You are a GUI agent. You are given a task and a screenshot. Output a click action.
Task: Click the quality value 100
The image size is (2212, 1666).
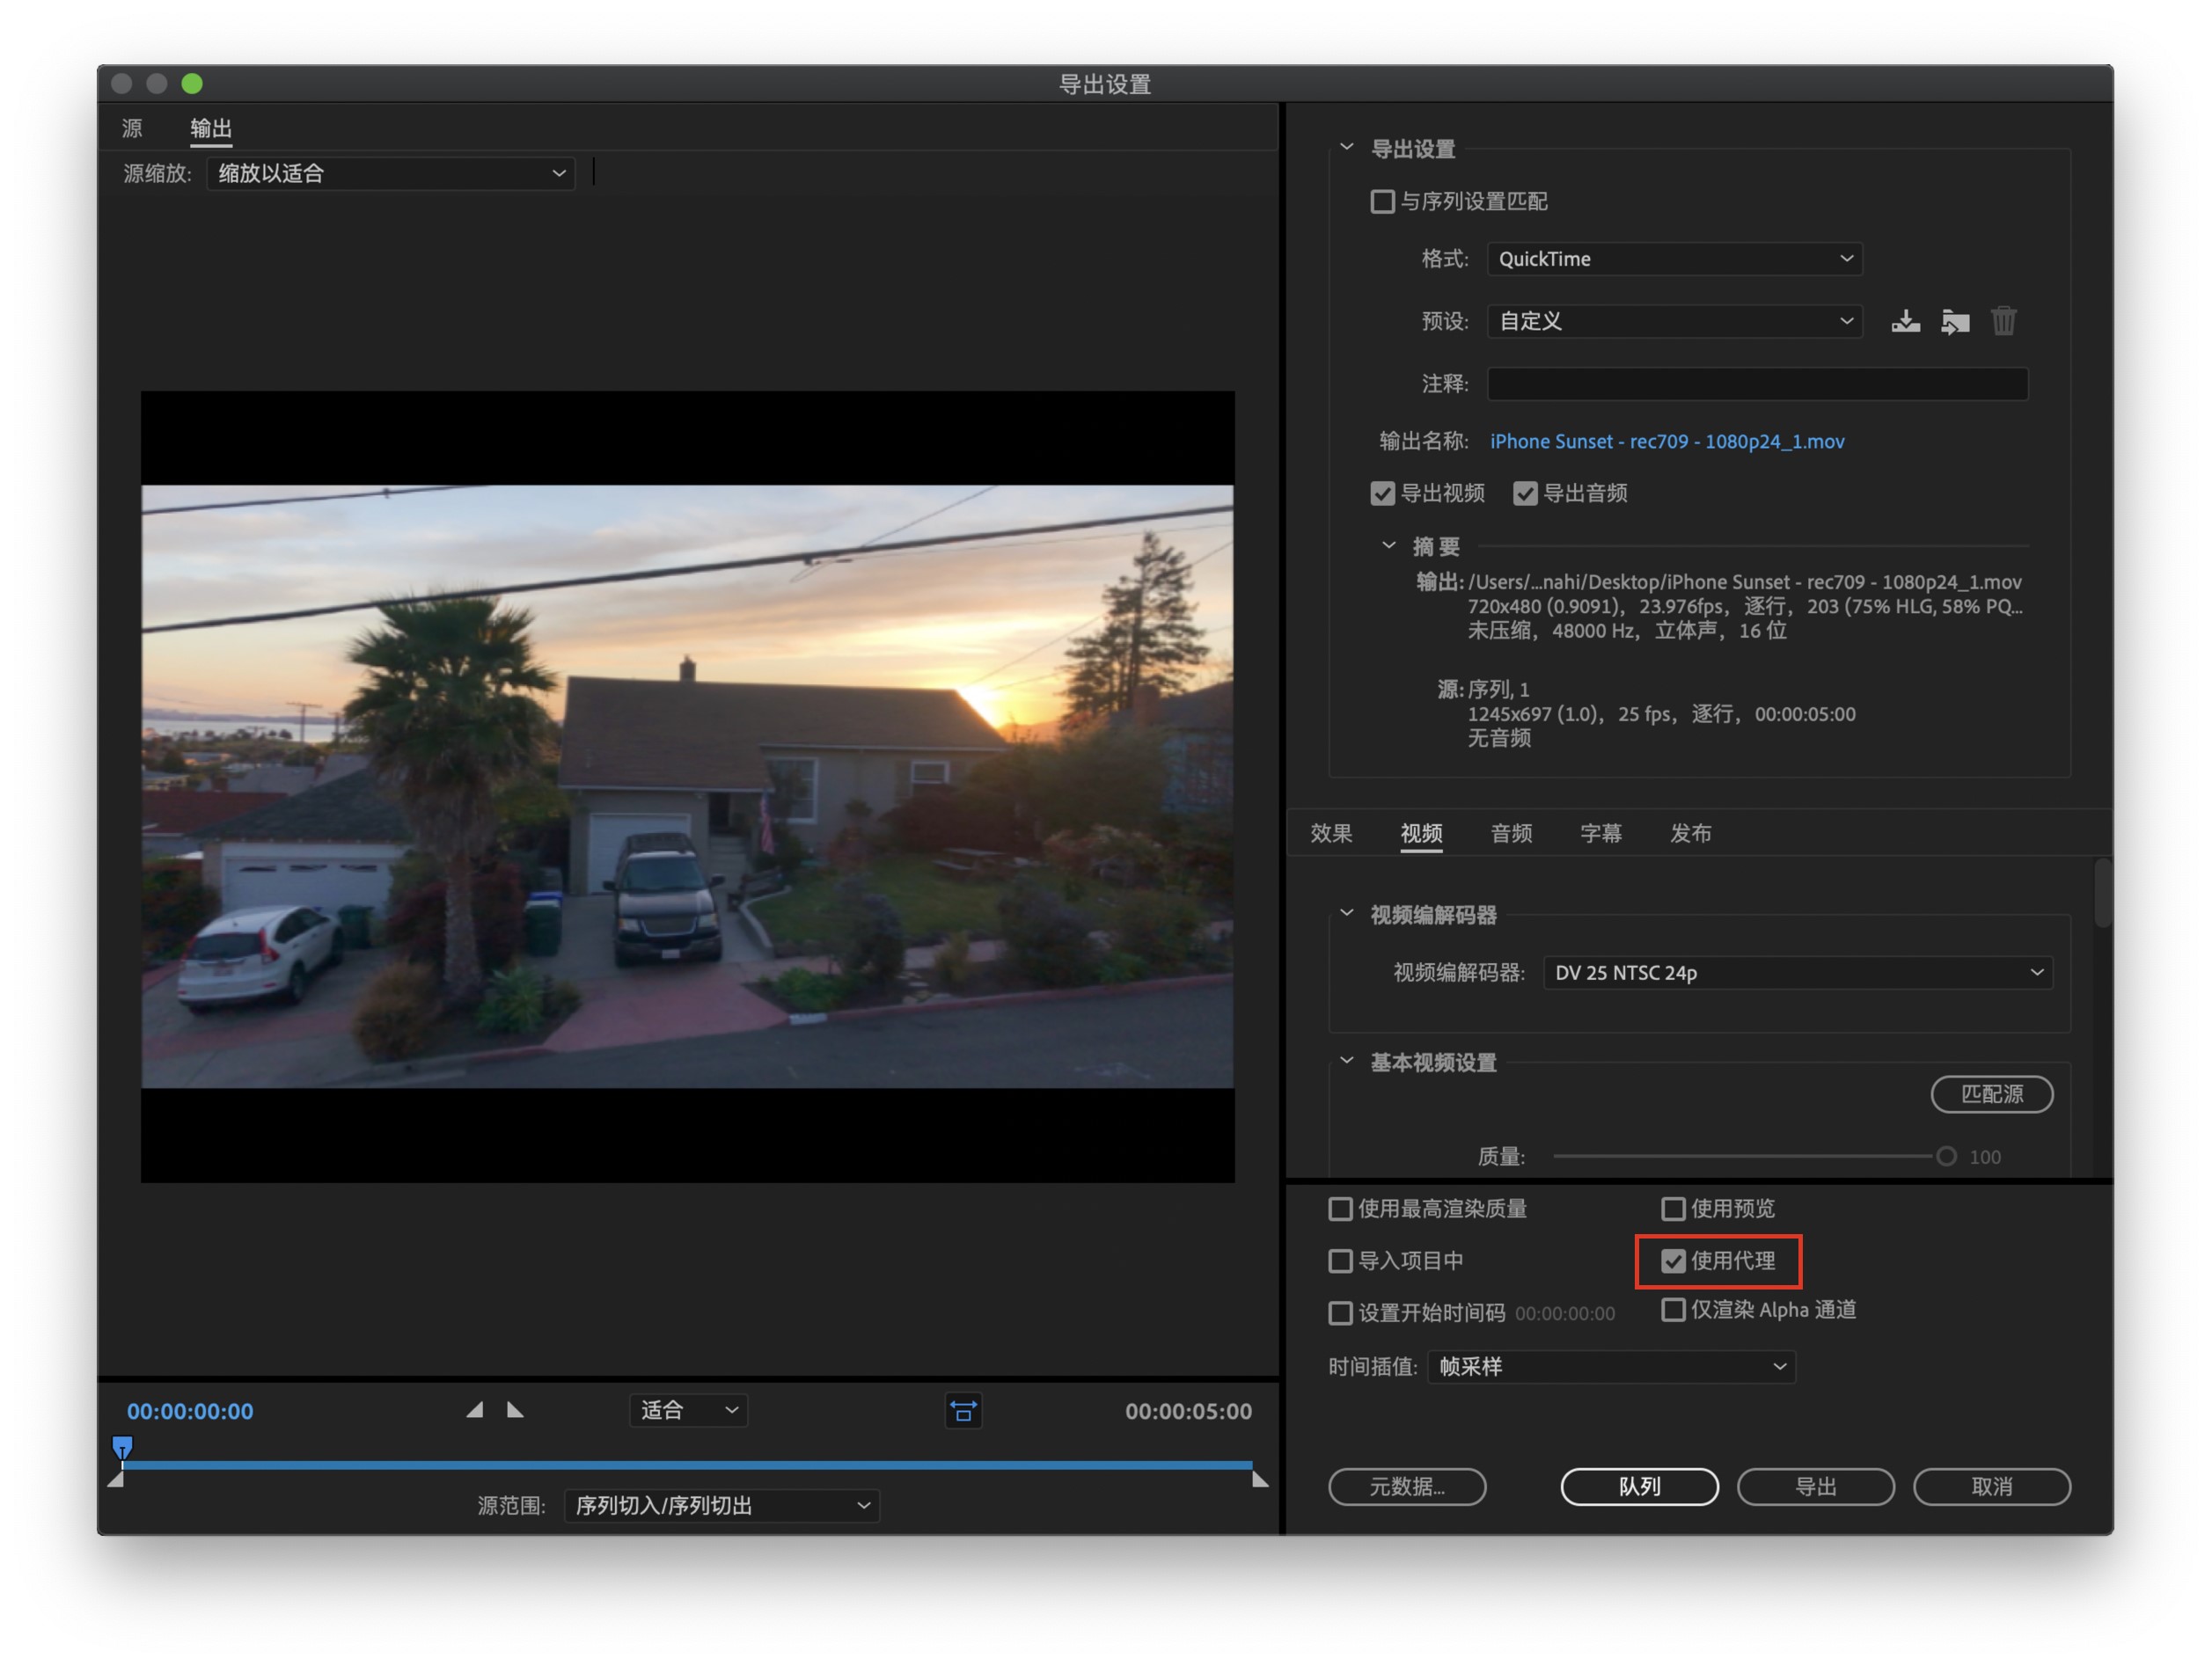point(1985,1157)
